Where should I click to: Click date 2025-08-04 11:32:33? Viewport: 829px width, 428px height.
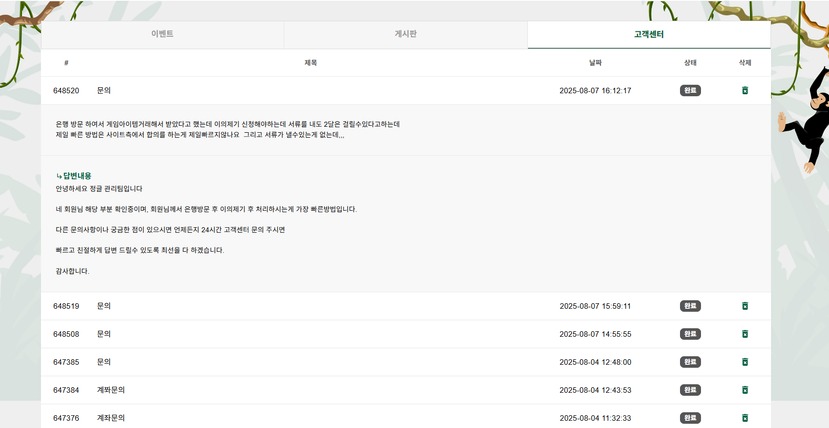595,418
